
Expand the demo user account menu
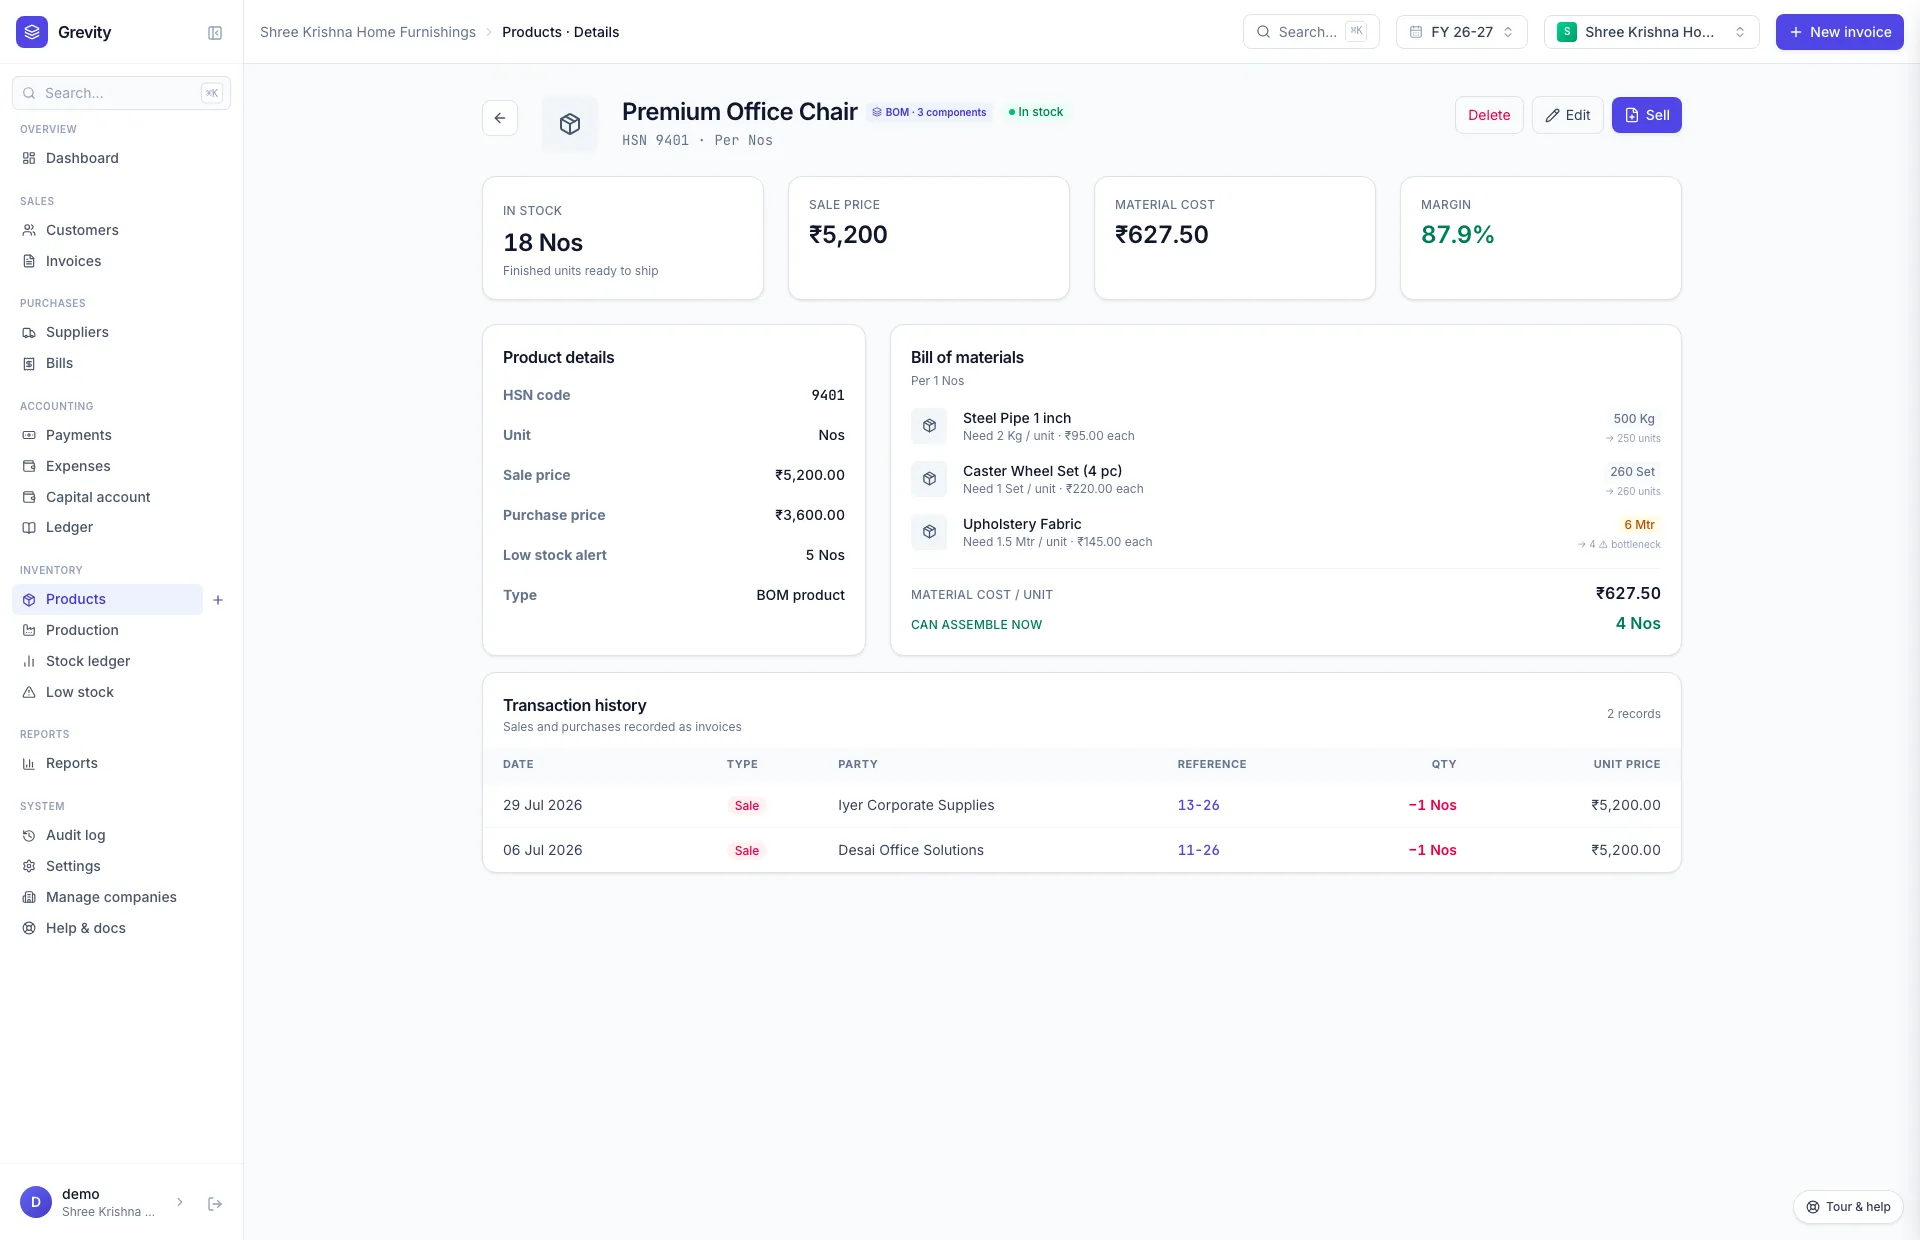click(103, 1202)
